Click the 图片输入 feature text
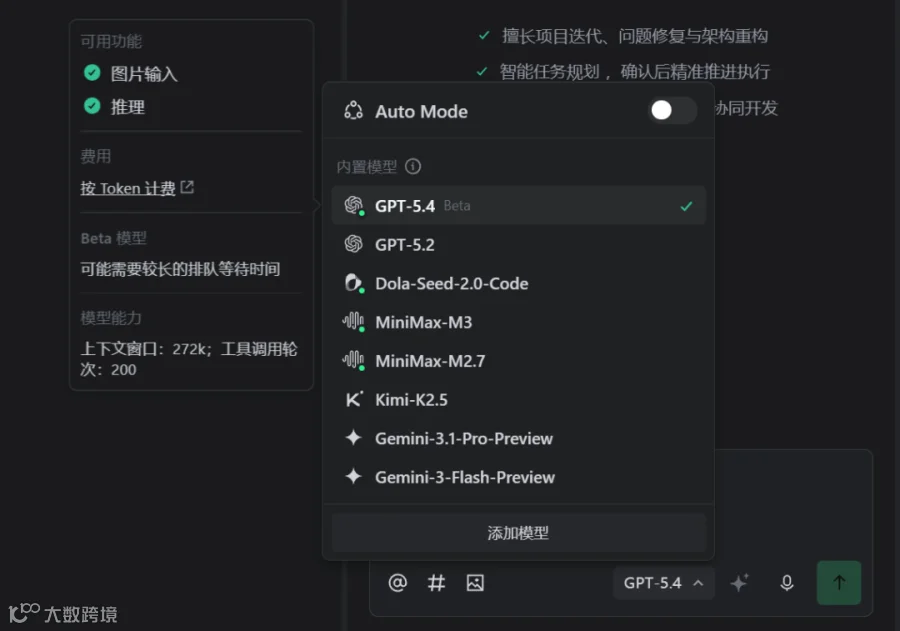 [x=144, y=74]
